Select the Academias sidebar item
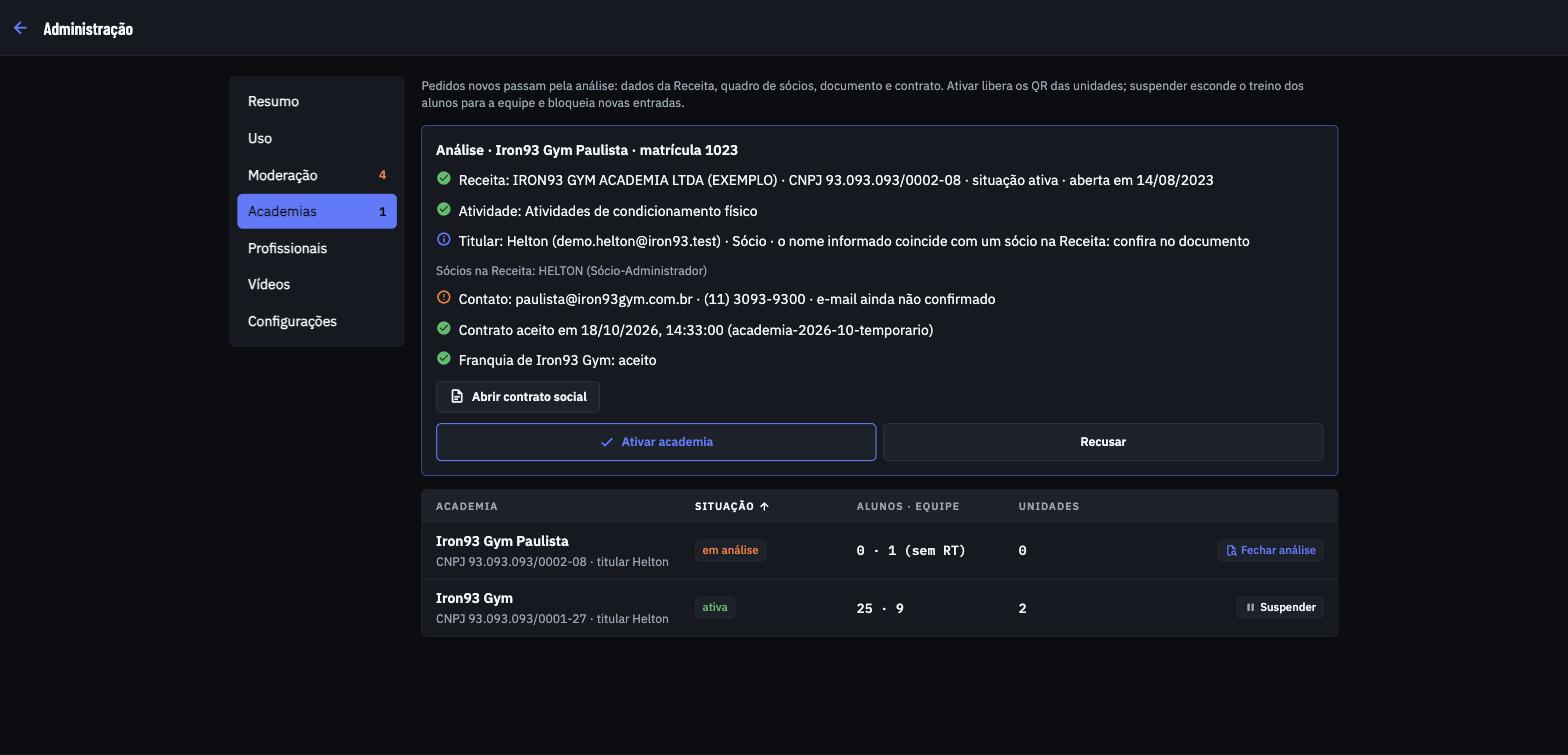The height and width of the screenshot is (755, 1568). pos(317,211)
